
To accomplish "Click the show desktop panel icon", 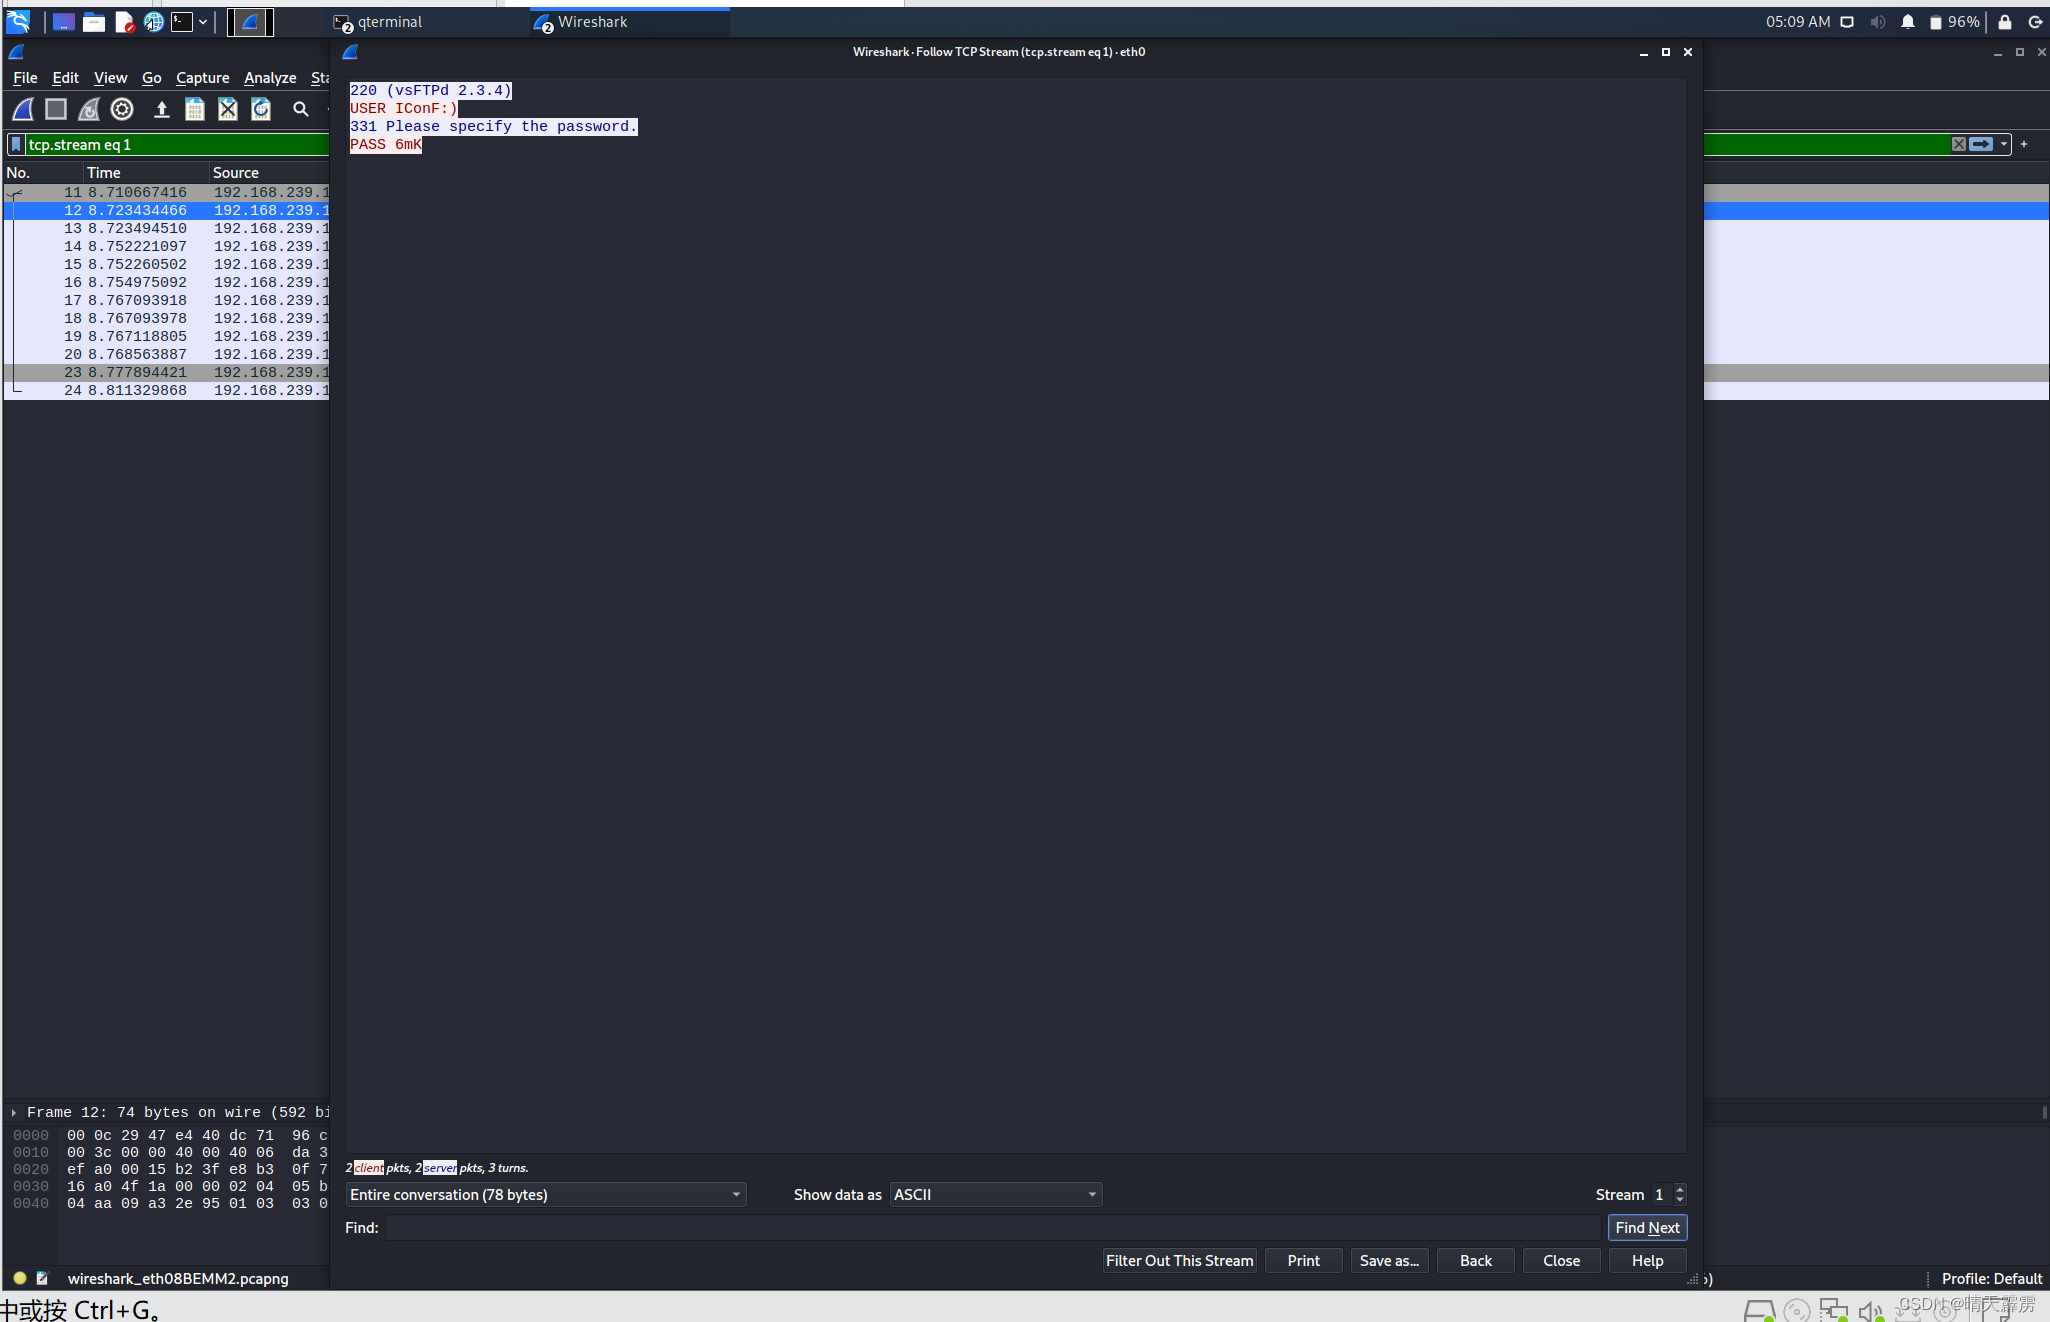I will pyautogui.click(x=63, y=21).
